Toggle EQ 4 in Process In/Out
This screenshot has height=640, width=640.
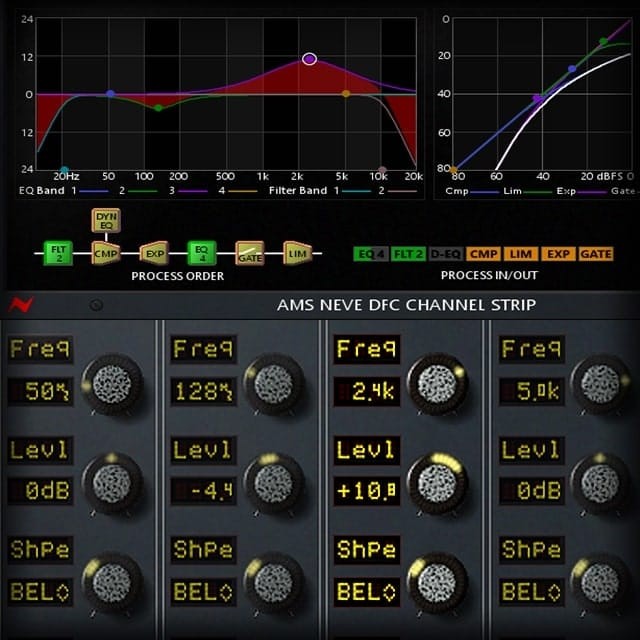[371, 254]
